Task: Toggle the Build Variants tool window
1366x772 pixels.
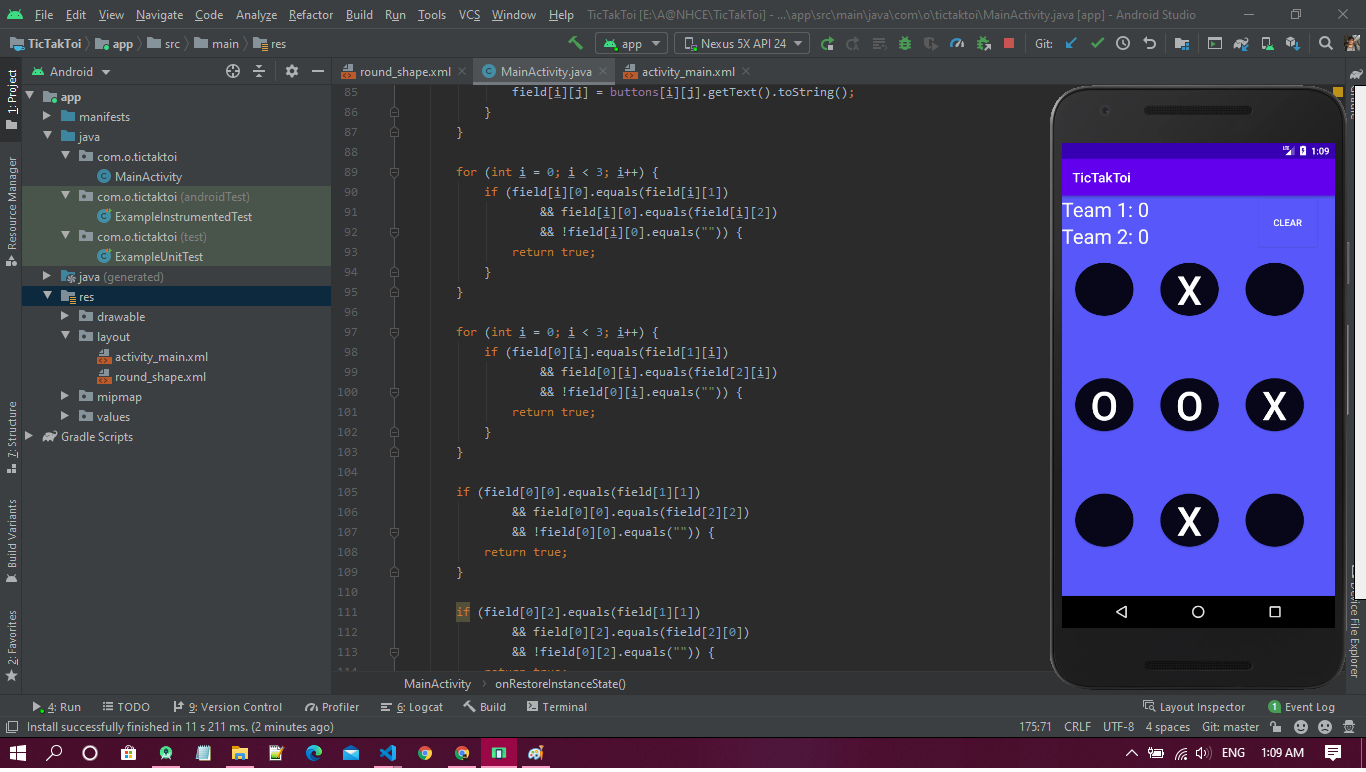Action: pos(12,540)
